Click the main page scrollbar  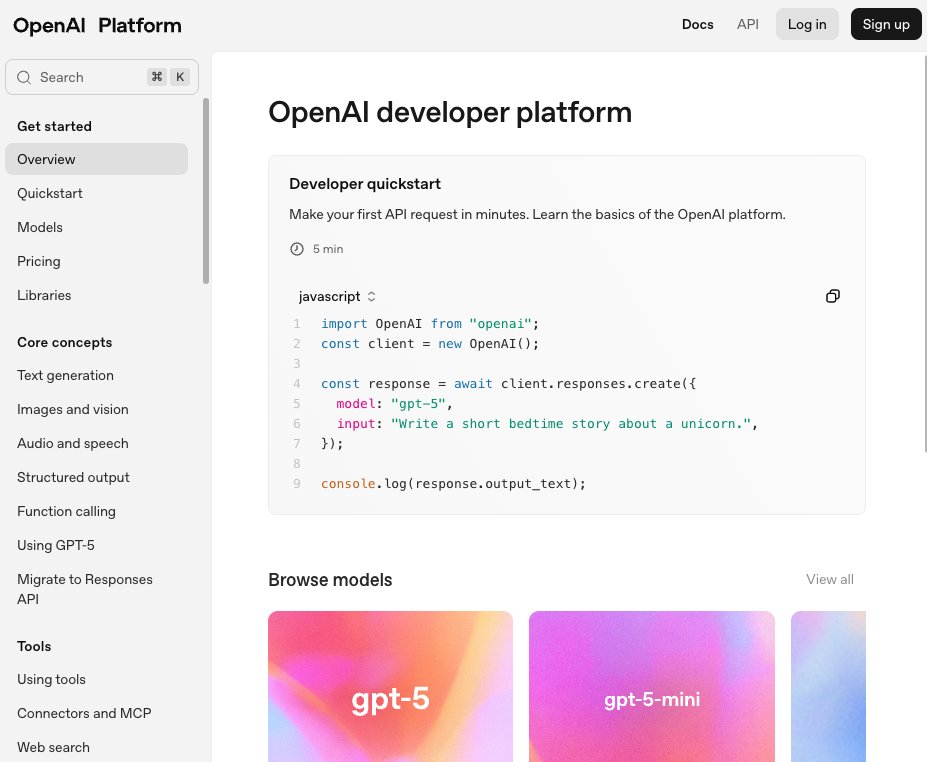point(925,254)
